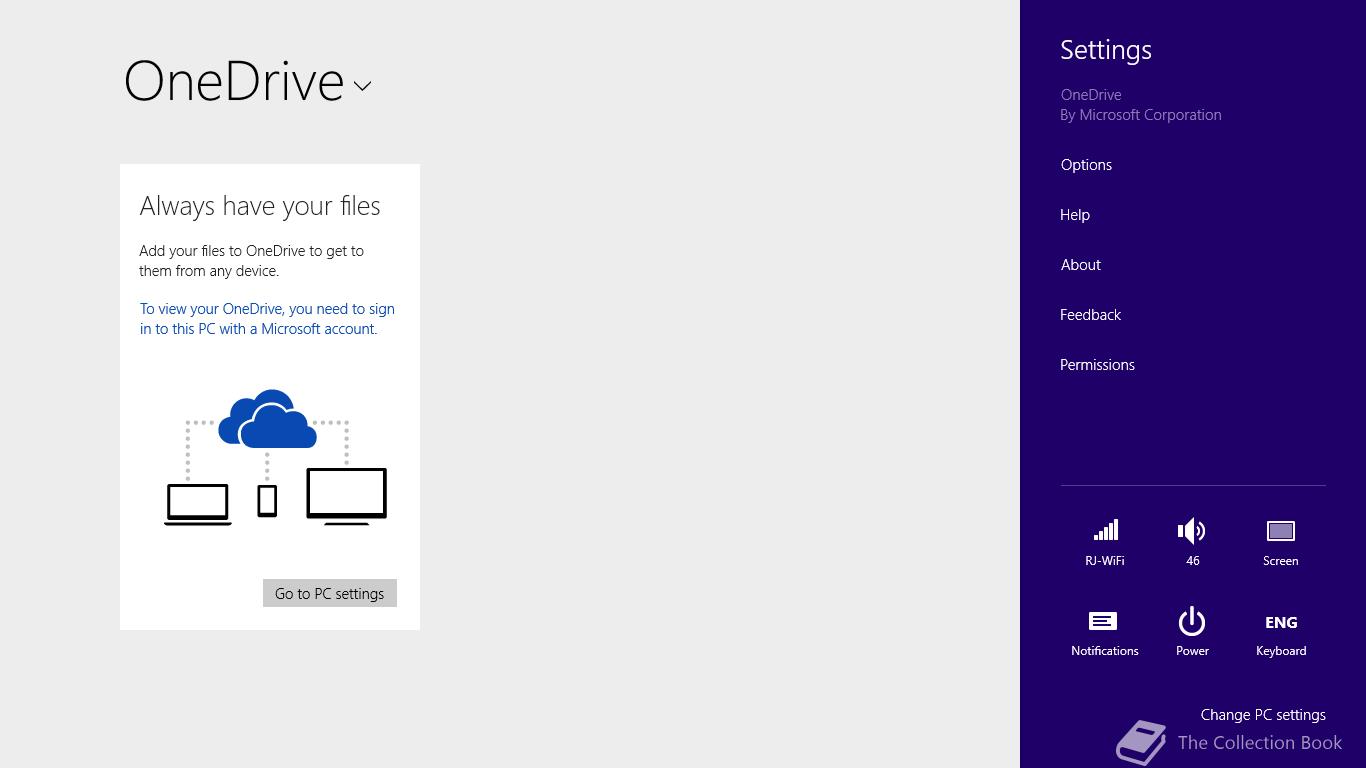Screen dimensions: 1366x768
Task: Open the RJ-WiFi network icon
Action: [x=1105, y=542]
